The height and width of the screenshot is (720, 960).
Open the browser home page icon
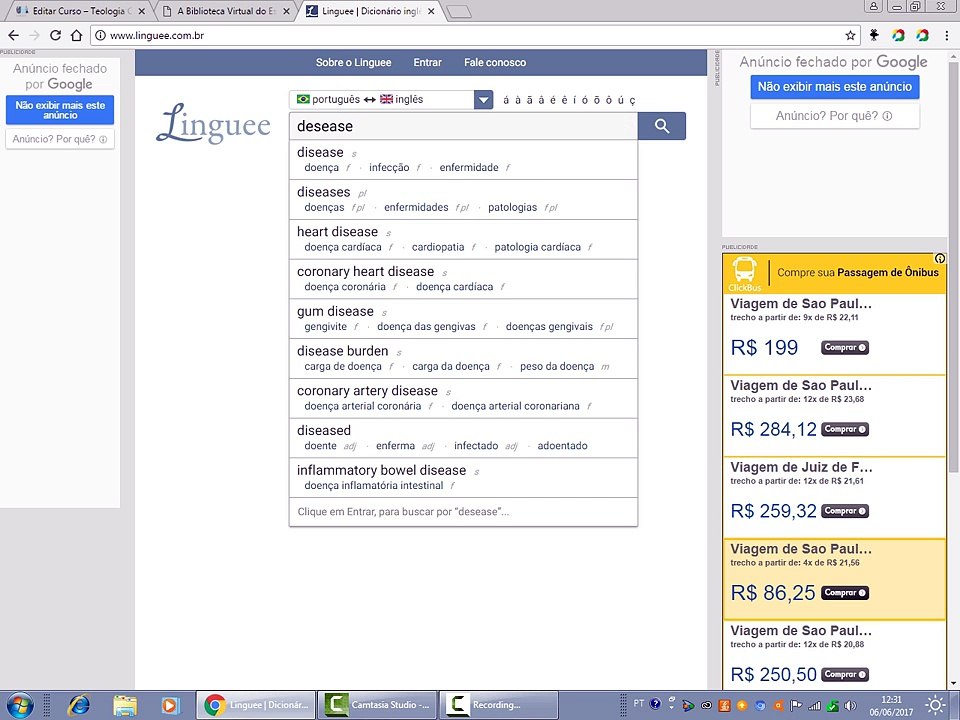click(77, 36)
